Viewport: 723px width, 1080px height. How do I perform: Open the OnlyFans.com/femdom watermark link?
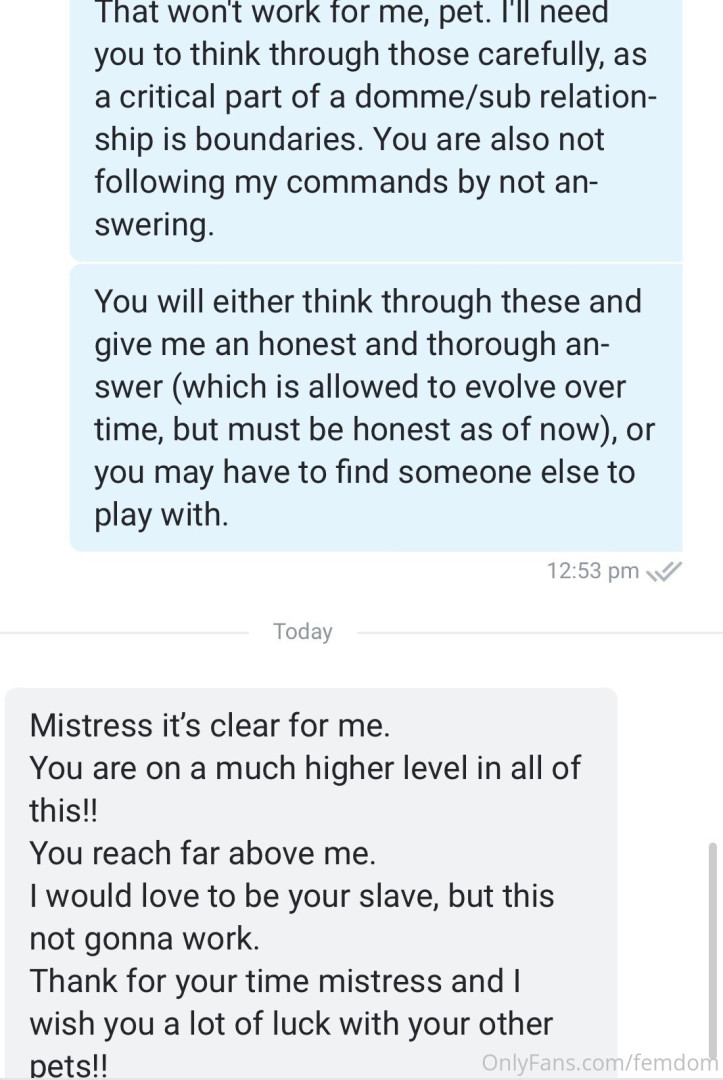[601, 1062]
